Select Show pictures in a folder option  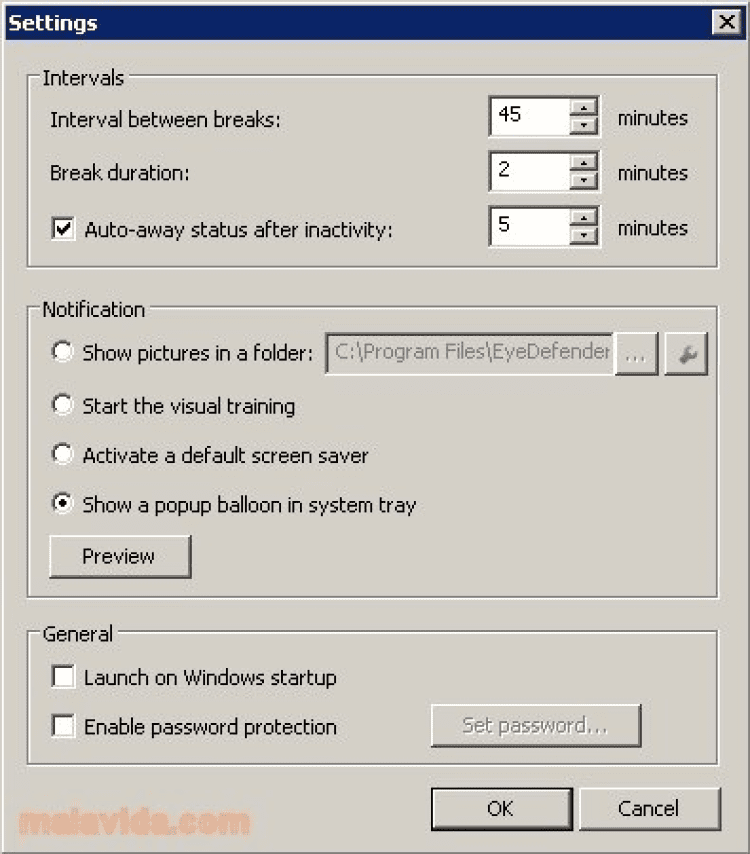pyautogui.click(x=64, y=352)
